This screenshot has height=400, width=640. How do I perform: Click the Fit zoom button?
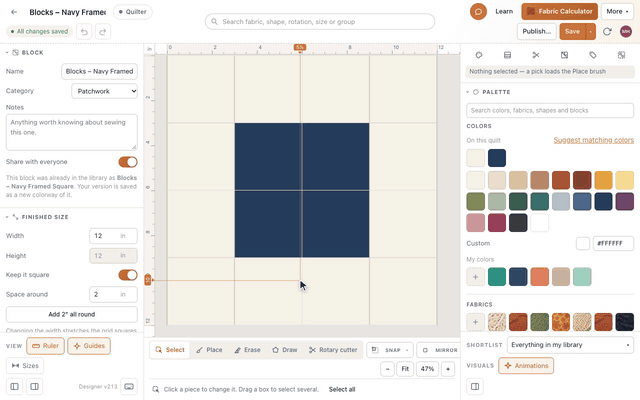[x=405, y=369]
